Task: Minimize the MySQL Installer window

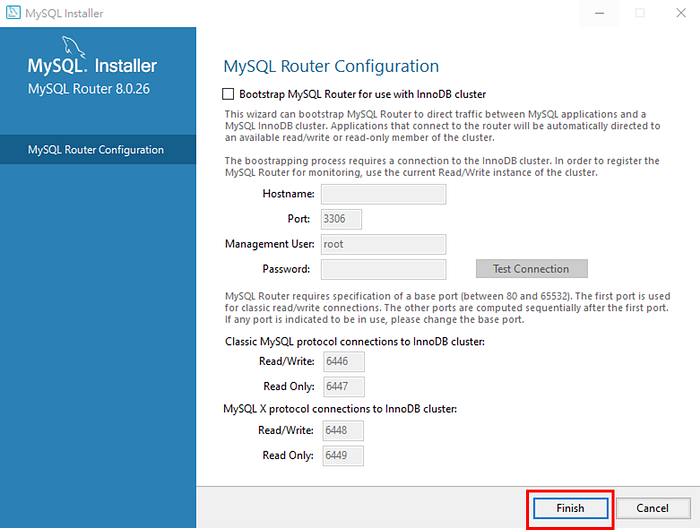Action: tap(600, 13)
